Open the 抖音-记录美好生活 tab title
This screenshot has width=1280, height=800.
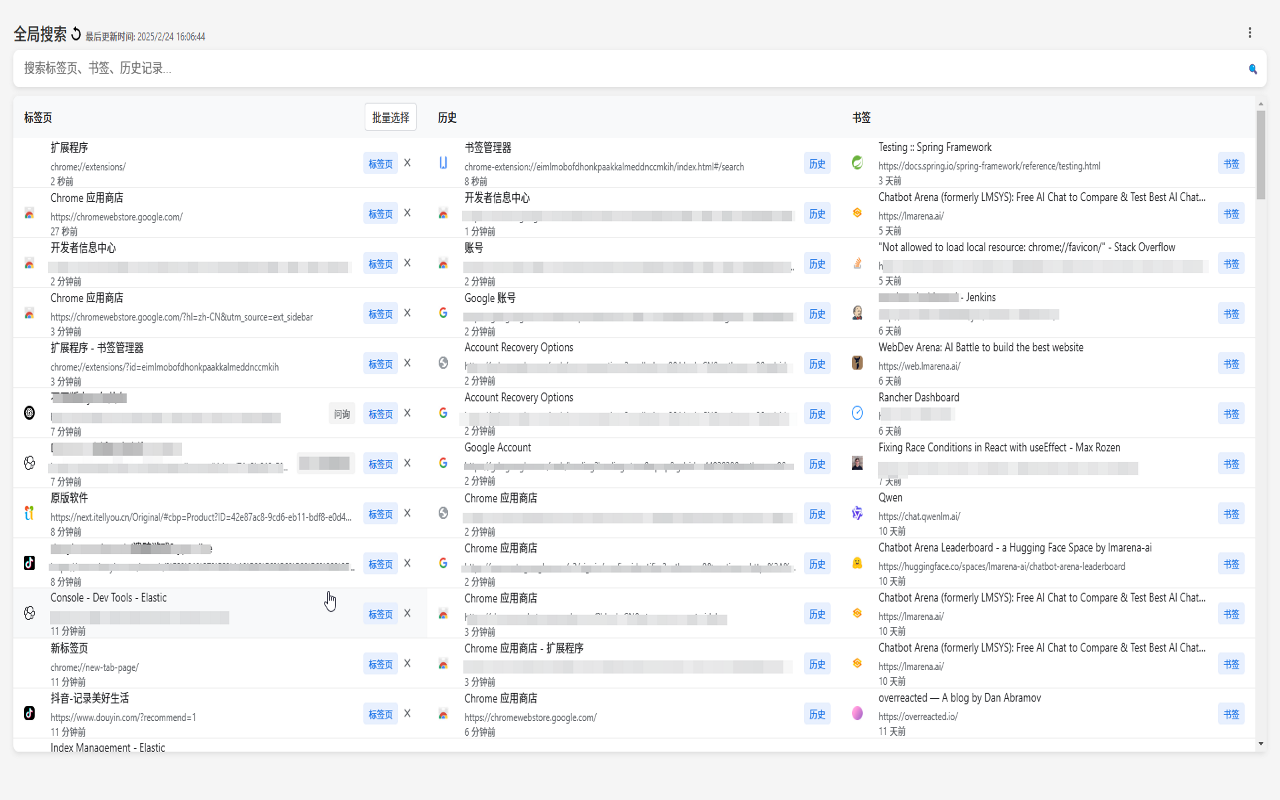90,698
